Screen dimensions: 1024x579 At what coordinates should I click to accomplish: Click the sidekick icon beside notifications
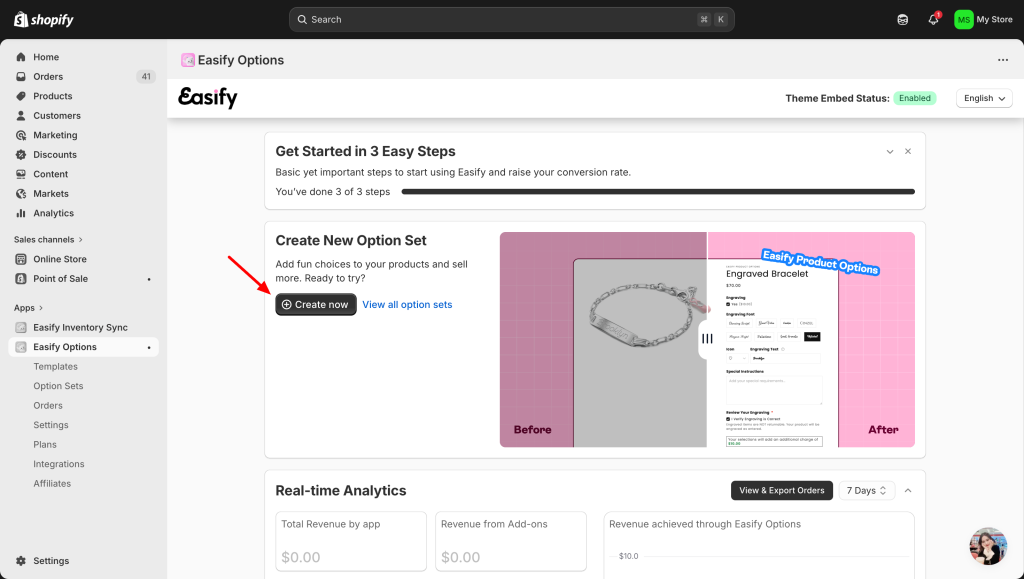coord(903,19)
